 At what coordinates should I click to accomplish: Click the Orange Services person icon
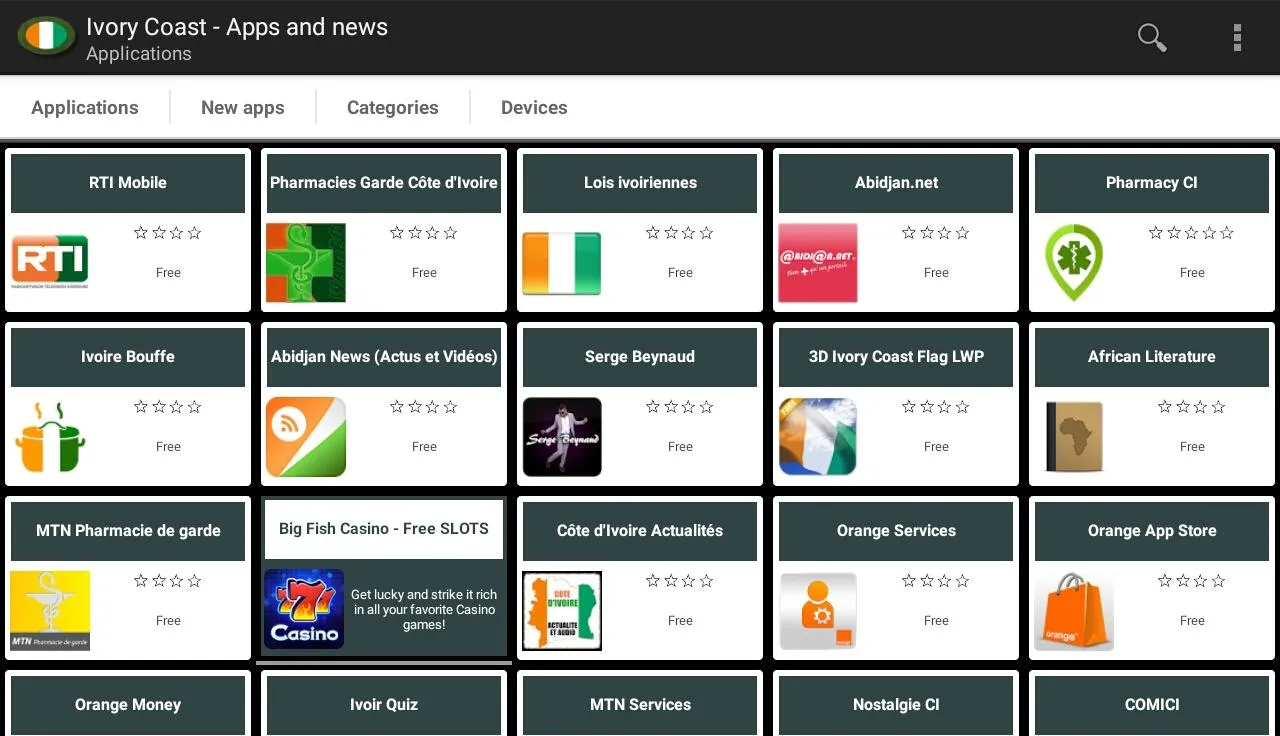pyautogui.click(x=818, y=611)
